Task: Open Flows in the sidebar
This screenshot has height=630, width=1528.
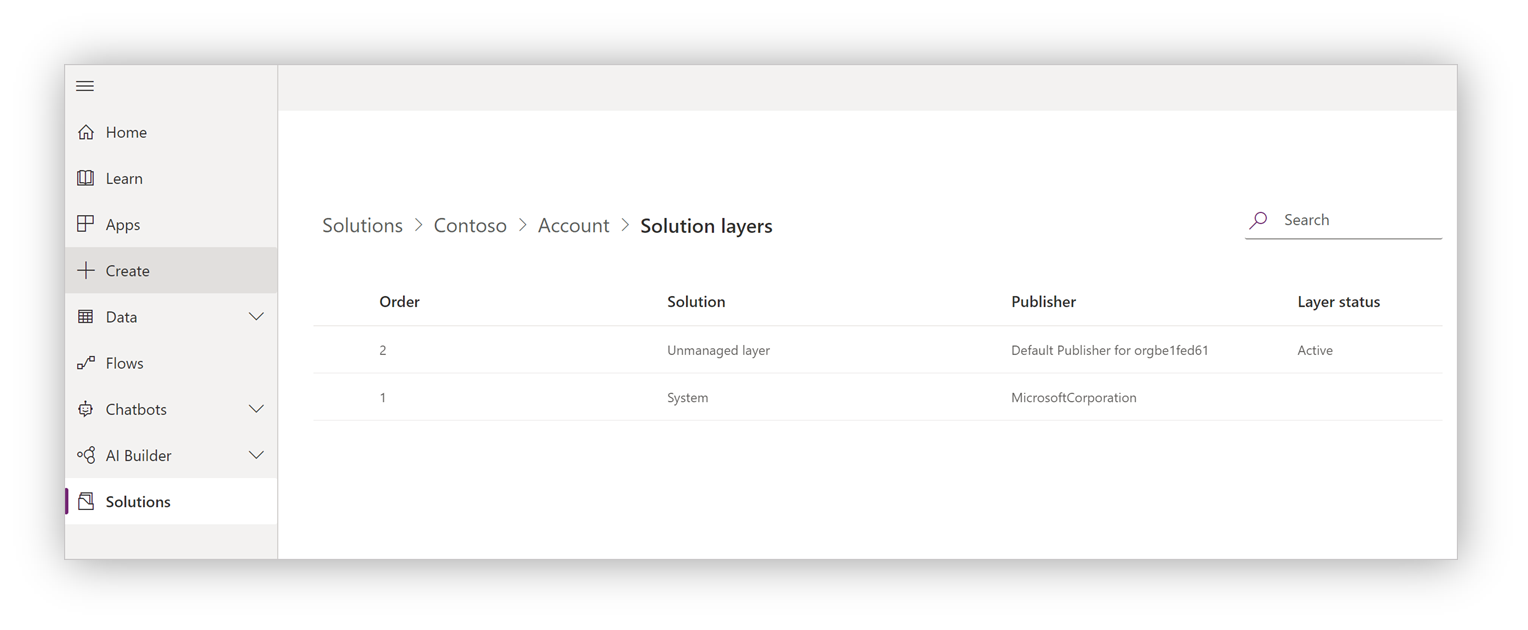Action: coord(171,363)
